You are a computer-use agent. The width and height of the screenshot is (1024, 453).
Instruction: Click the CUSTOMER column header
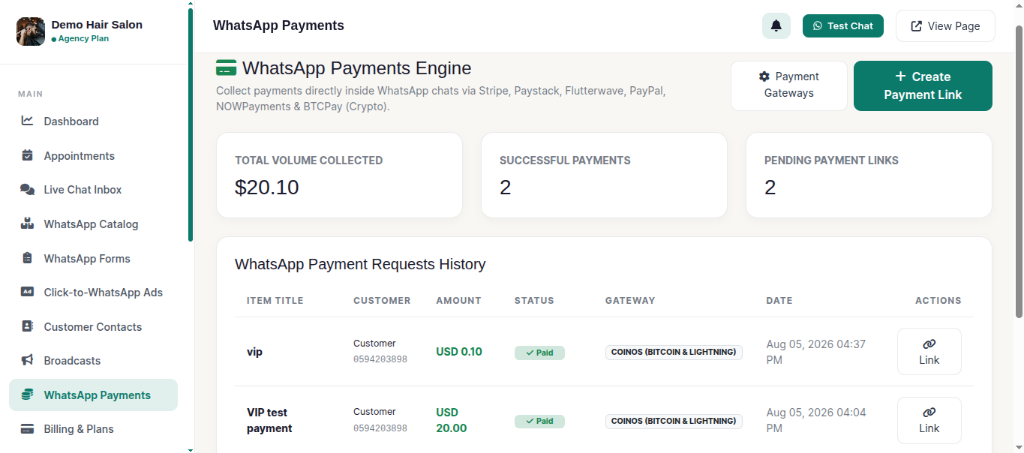click(382, 301)
